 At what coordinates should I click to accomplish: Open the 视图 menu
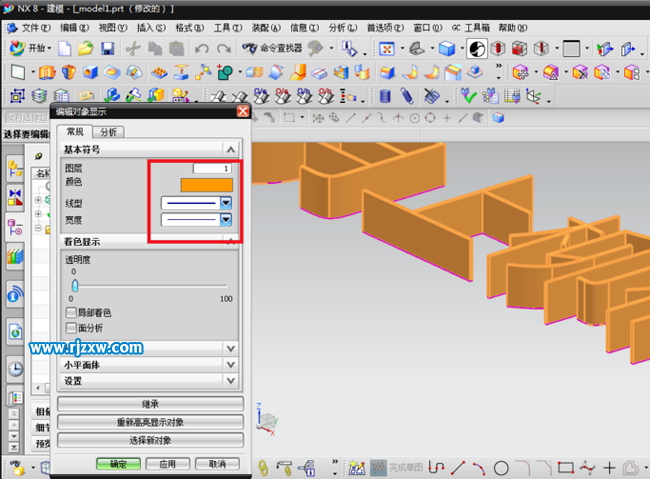pyautogui.click(x=113, y=28)
